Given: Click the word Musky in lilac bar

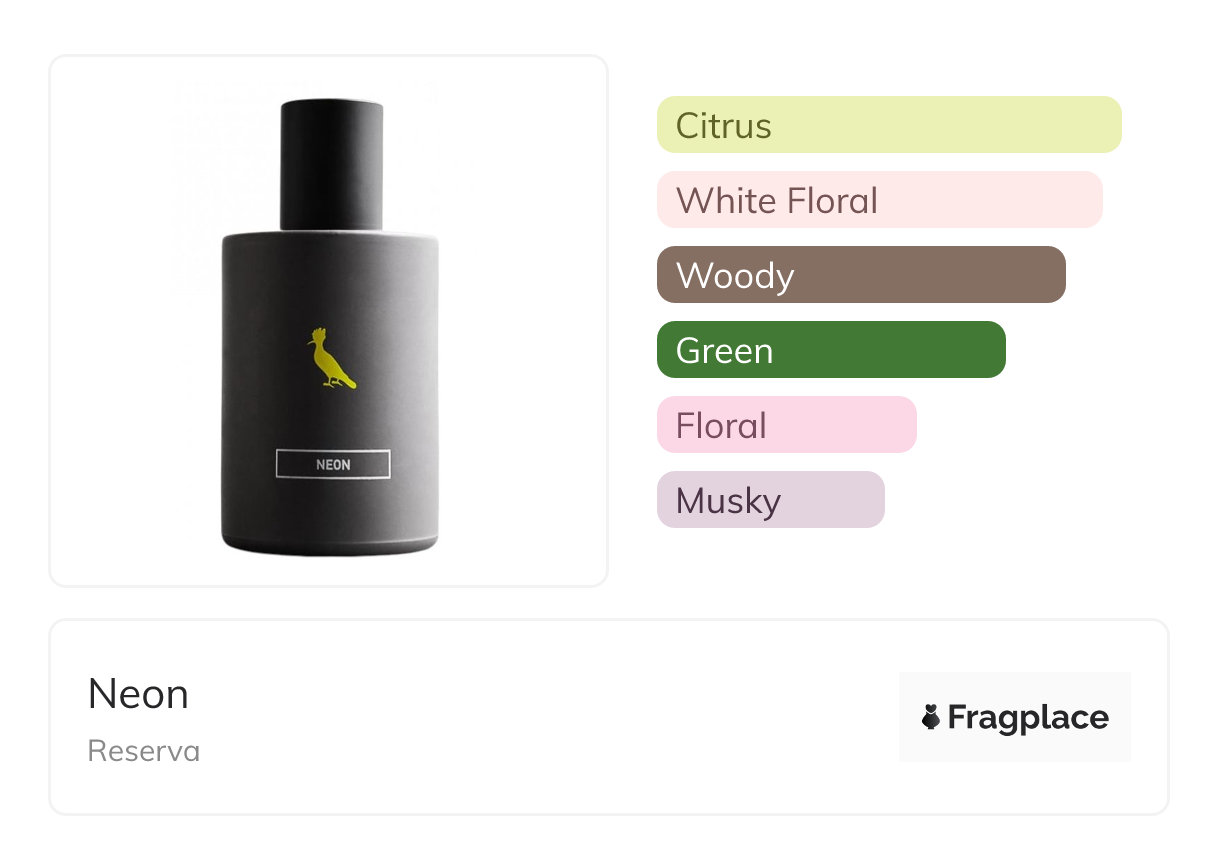Looking at the screenshot, I should point(728,501).
